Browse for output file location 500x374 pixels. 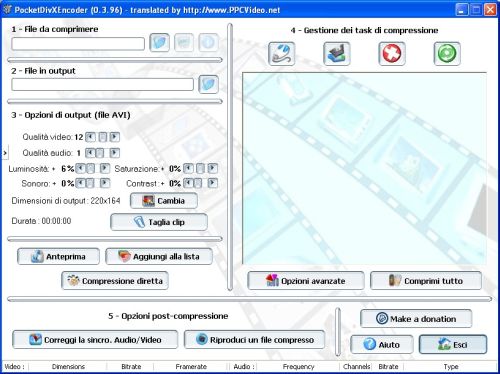(x=208, y=84)
